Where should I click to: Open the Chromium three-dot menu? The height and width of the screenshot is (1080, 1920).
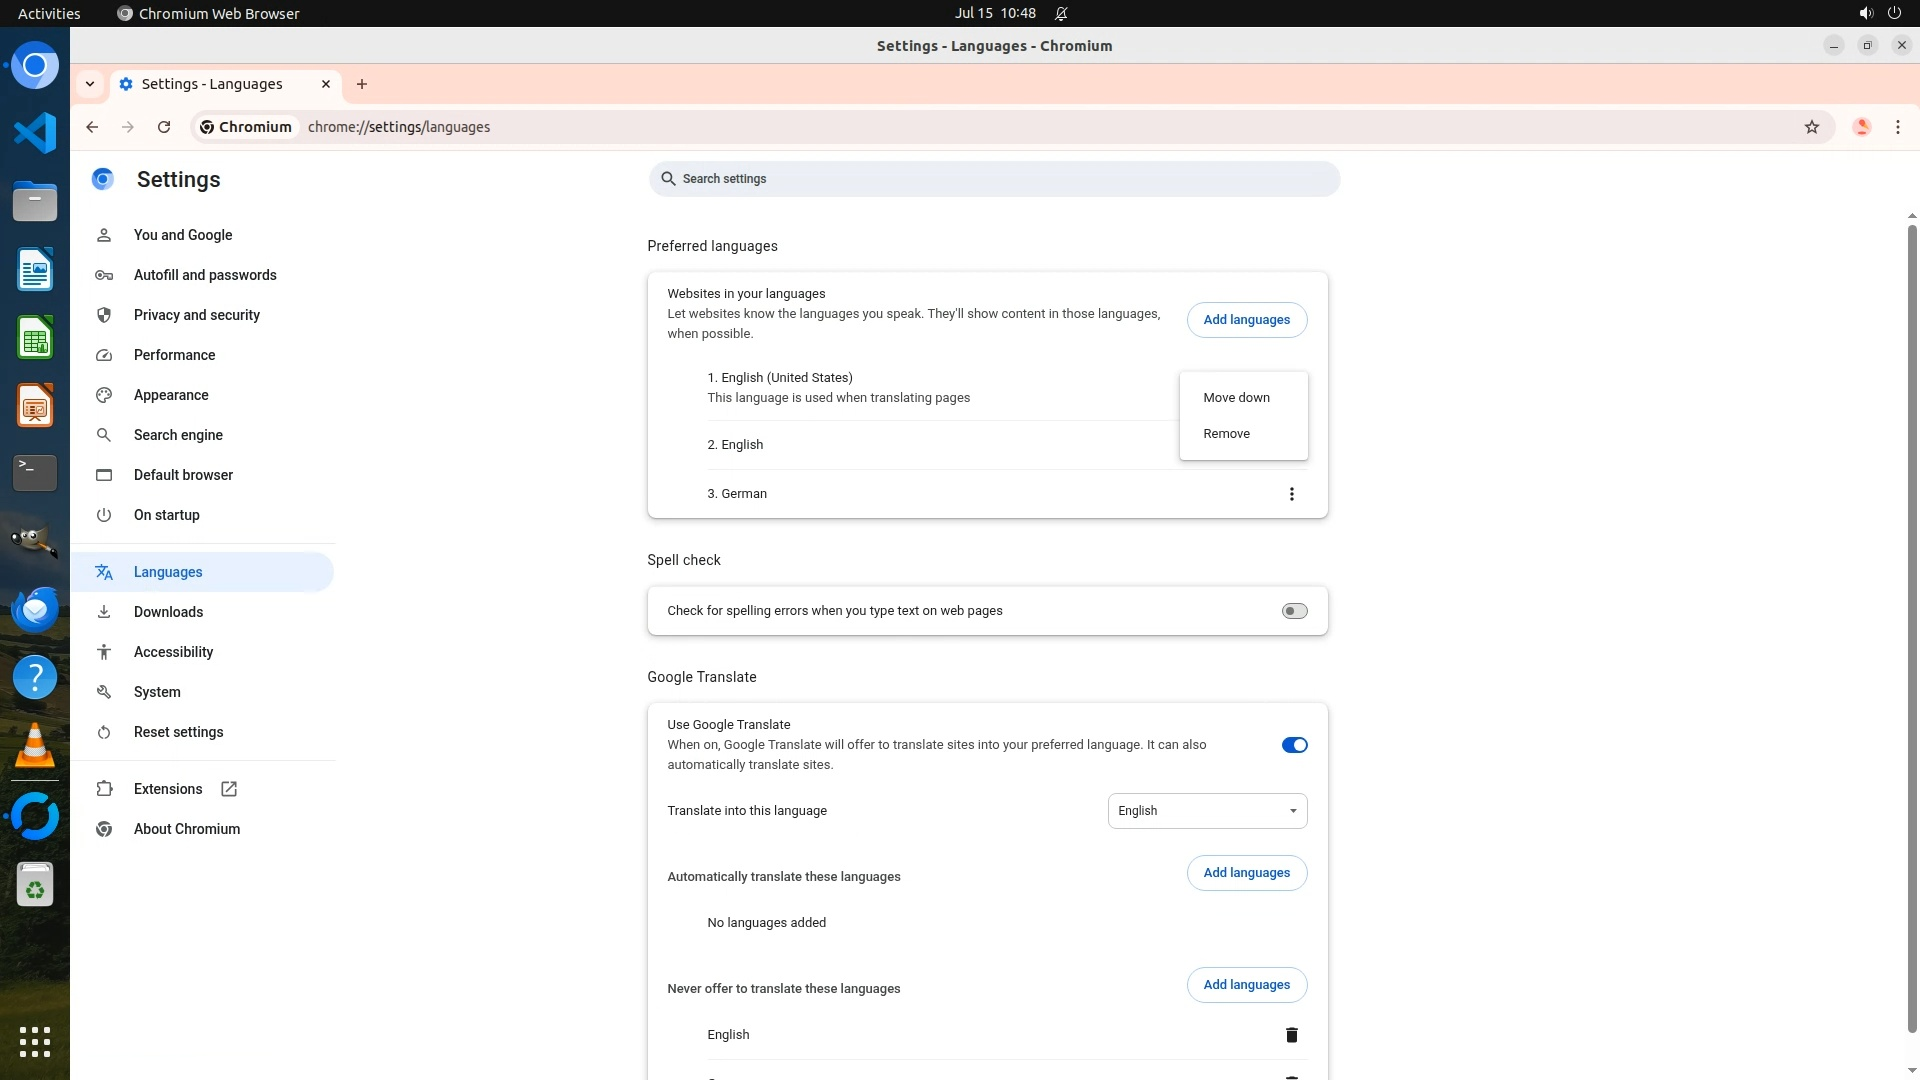click(1897, 127)
